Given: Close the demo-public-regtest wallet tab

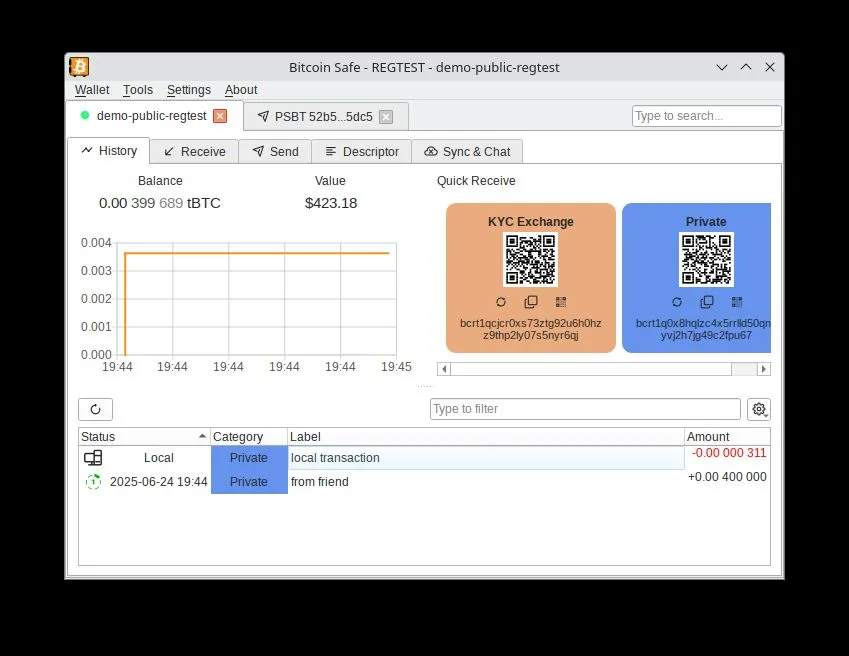Looking at the screenshot, I should pos(220,116).
